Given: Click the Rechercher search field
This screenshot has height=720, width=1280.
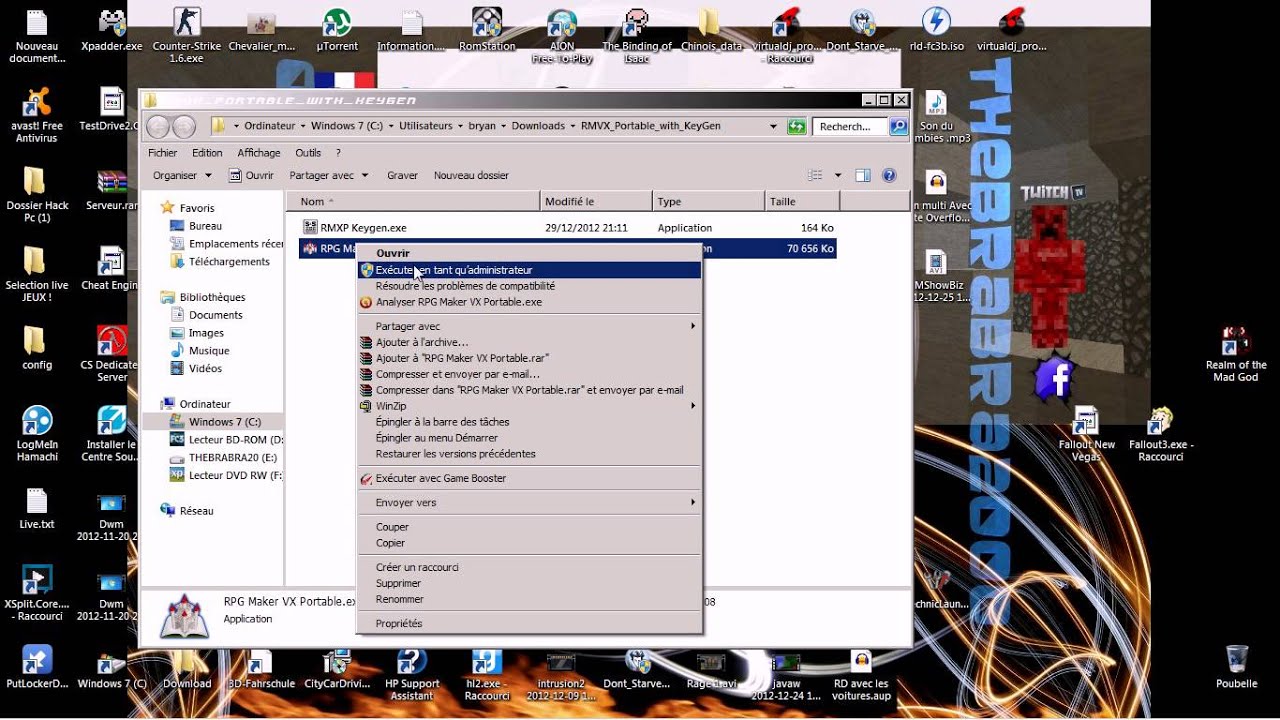Looking at the screenshot, I should click(x=848, y=127).
